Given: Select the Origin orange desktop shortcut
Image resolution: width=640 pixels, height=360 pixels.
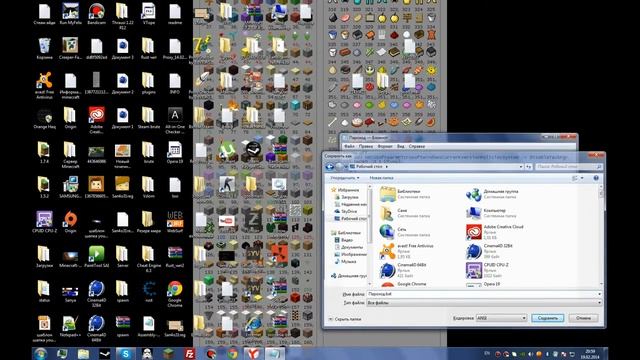Looking at the screenshot, I should (70, 222).
